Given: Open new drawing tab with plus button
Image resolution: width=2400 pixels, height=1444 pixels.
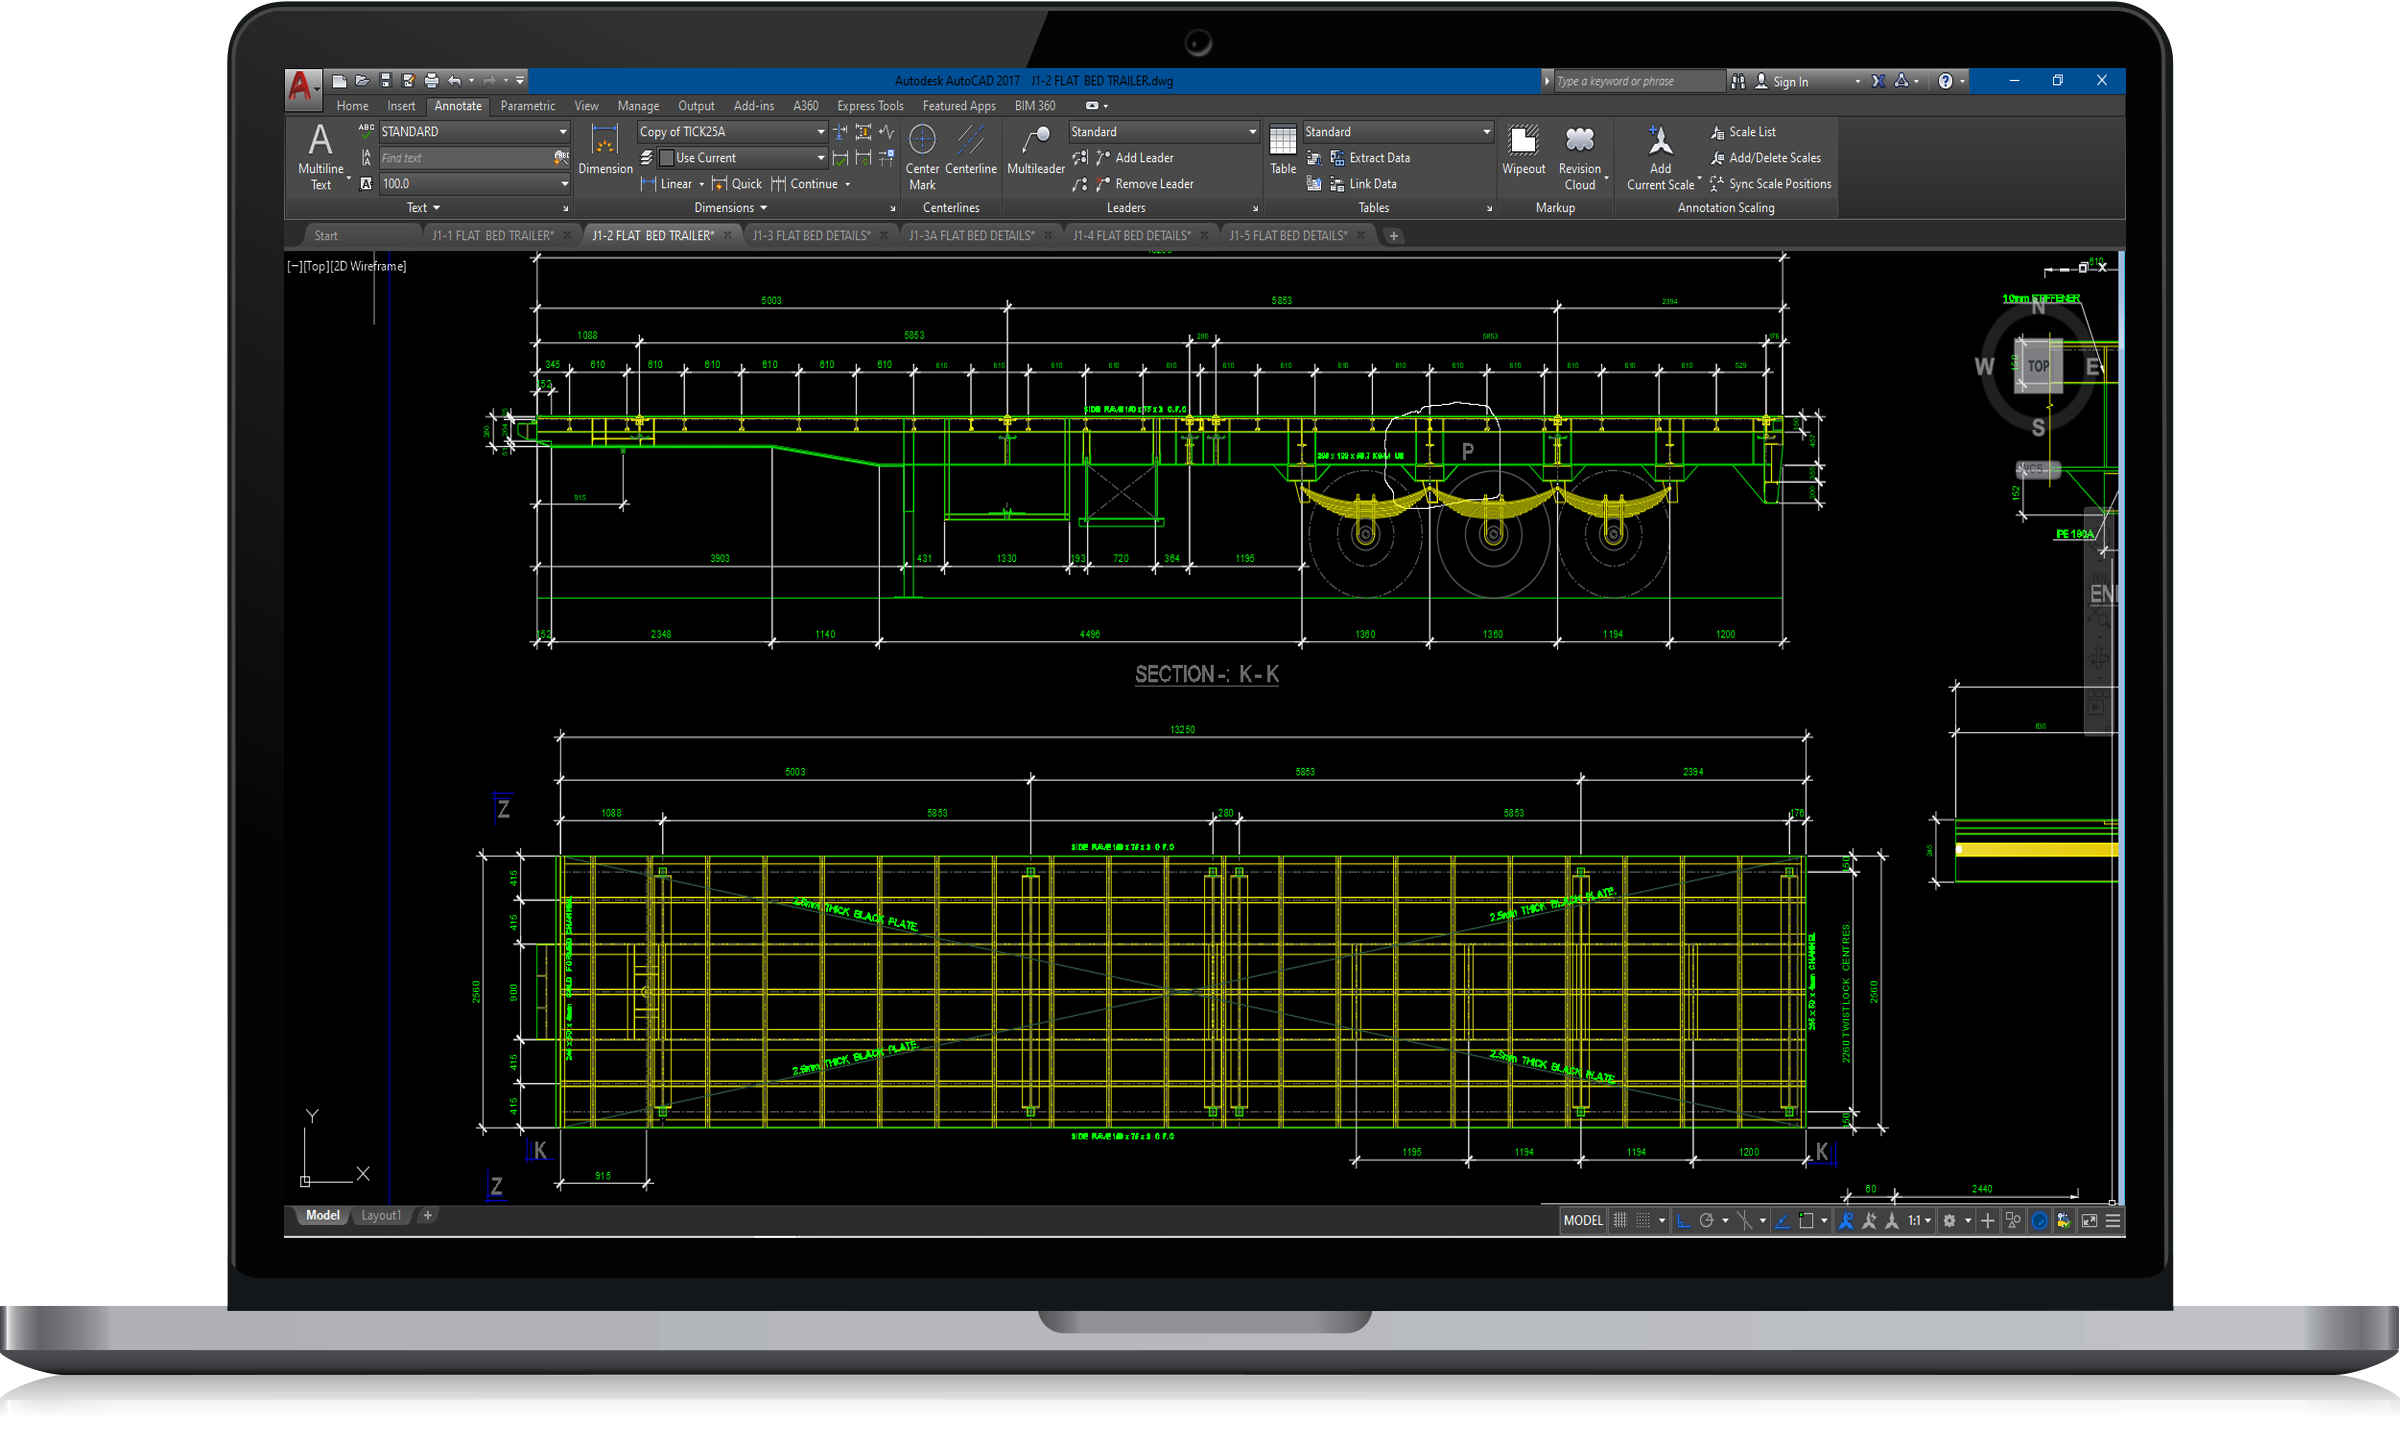Looking at the screenshot, I should (x=1393, y=236).
